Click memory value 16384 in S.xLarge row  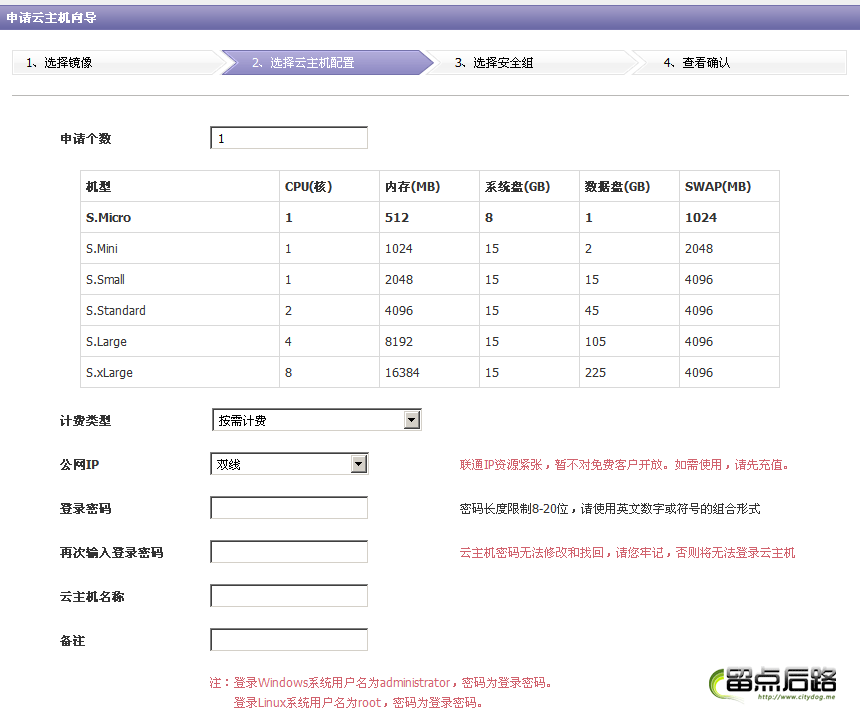coord(402,372)
